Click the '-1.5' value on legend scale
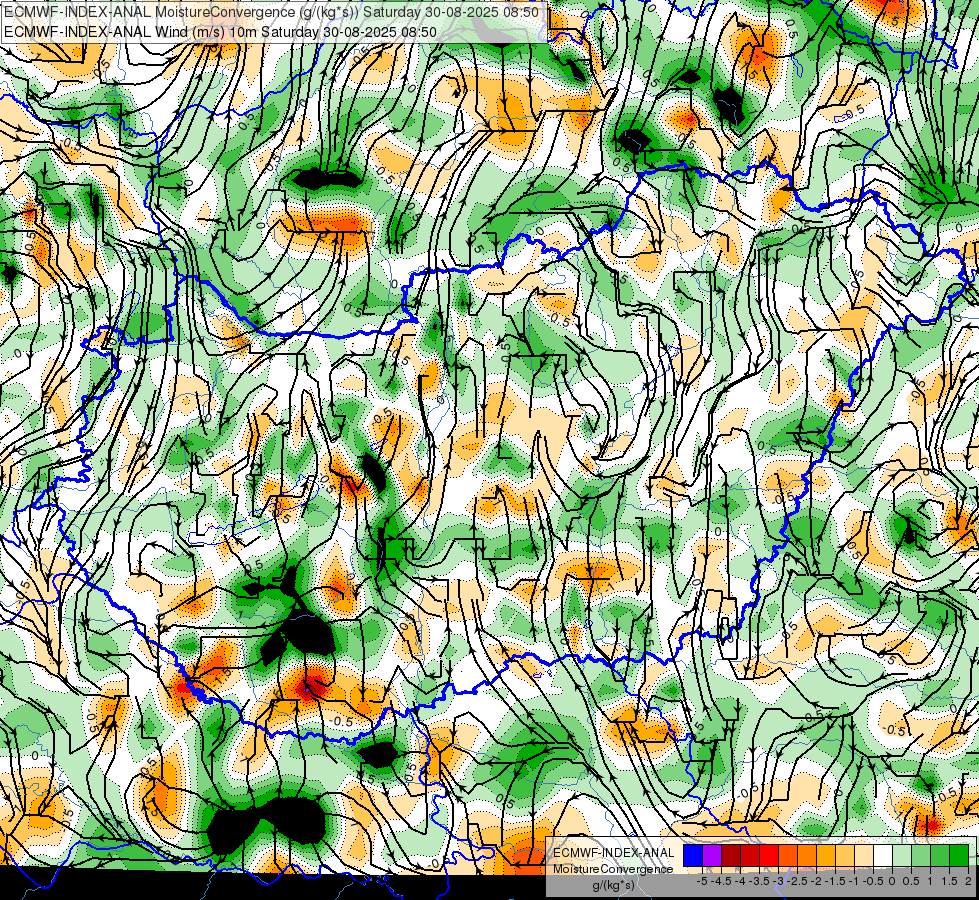 pos(835,881)
